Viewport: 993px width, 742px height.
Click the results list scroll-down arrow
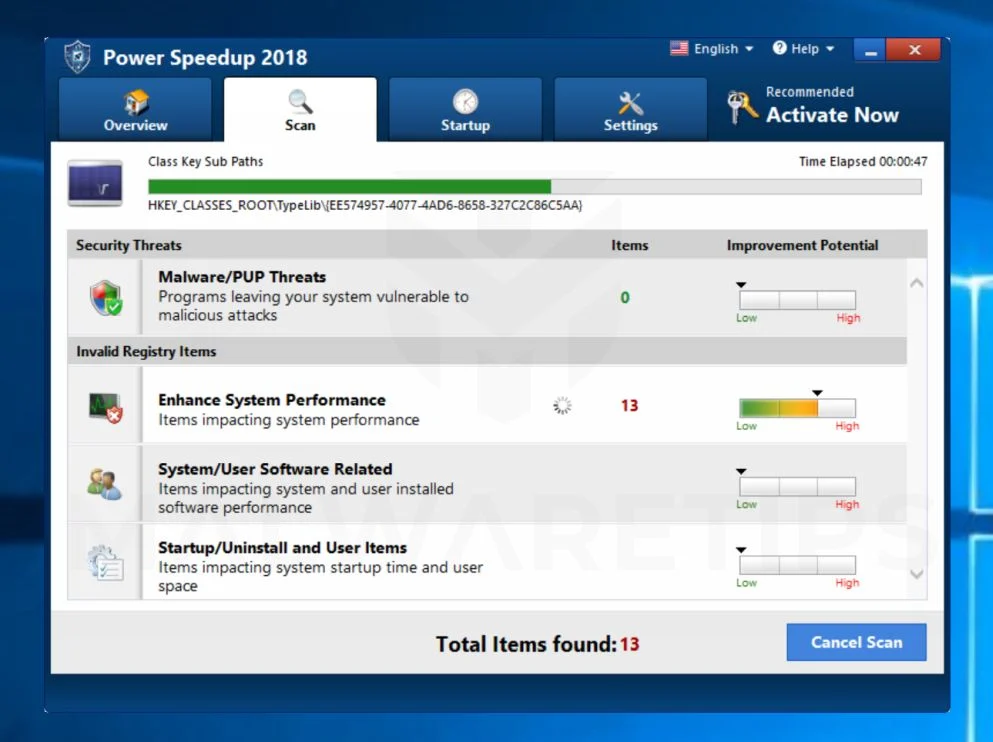coord(916,574)
